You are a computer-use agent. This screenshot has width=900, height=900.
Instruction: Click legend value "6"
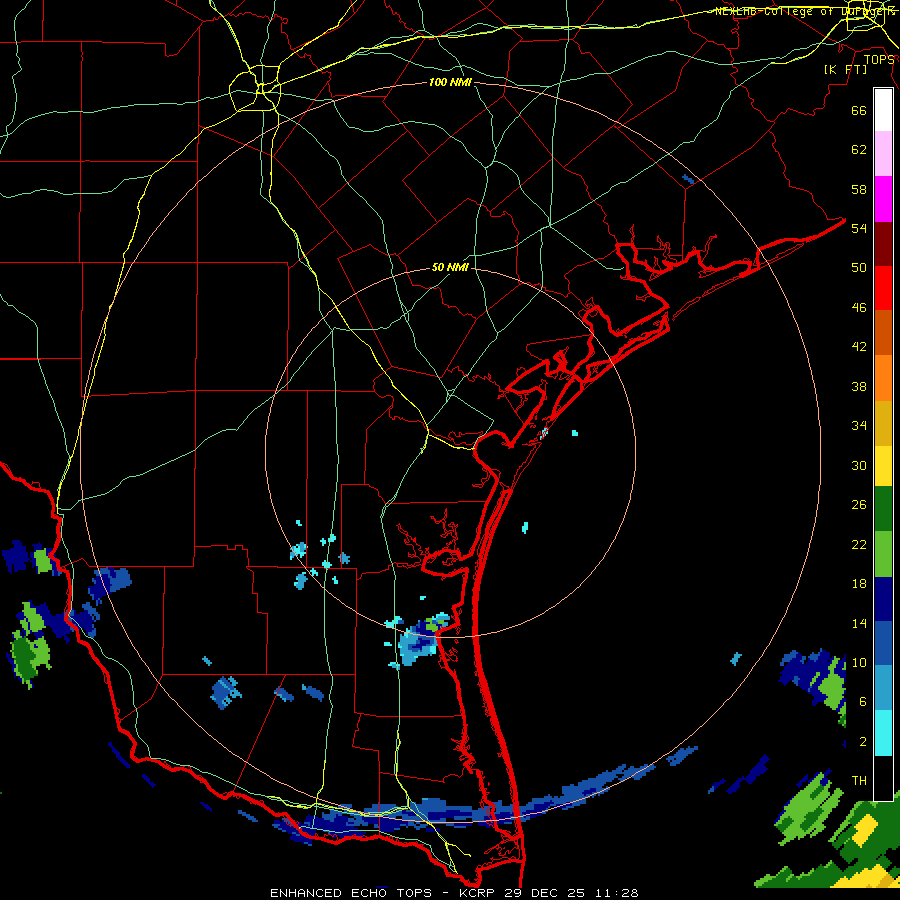click(863, 701)
